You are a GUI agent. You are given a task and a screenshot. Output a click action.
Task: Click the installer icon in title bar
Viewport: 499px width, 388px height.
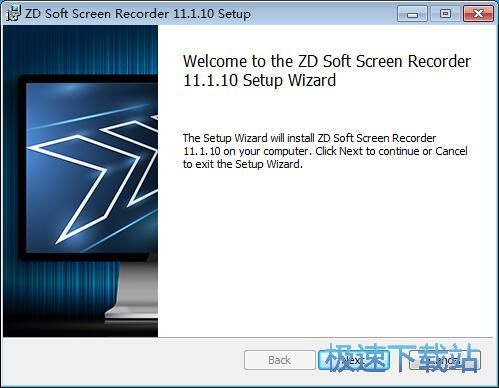click(x=14, y=14)
